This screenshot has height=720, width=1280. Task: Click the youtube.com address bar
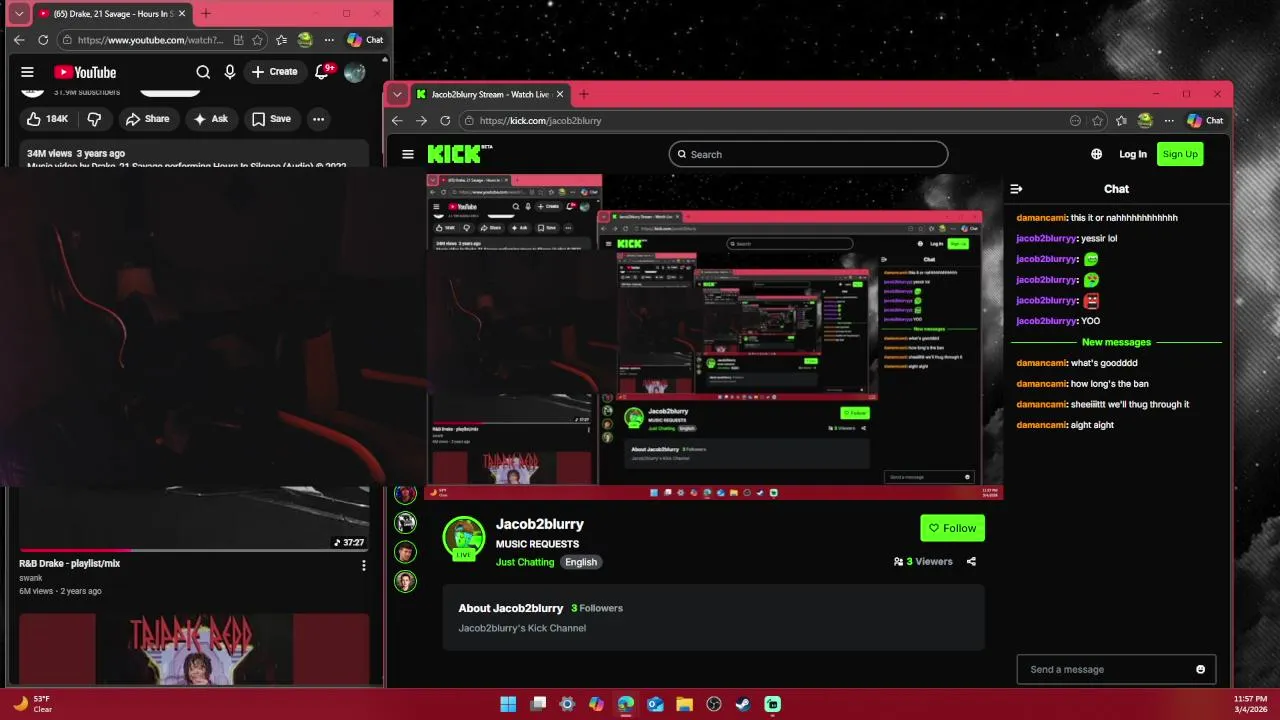click(150, 40)
